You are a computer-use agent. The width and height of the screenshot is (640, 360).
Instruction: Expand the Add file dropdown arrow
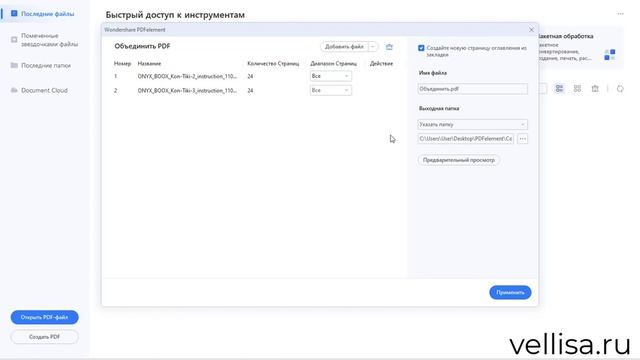click(x=373, y=47)
